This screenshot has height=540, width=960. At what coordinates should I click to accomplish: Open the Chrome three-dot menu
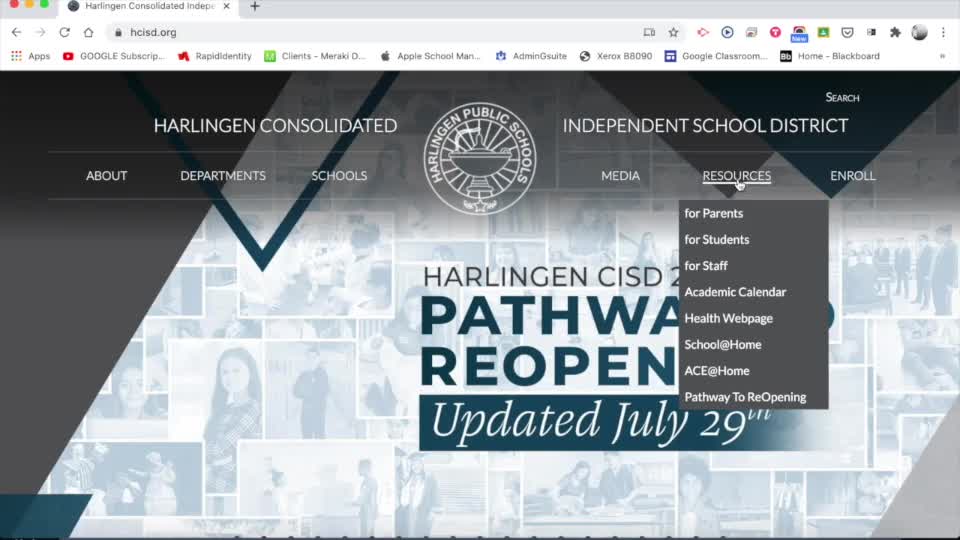click(x=943, y=32)
